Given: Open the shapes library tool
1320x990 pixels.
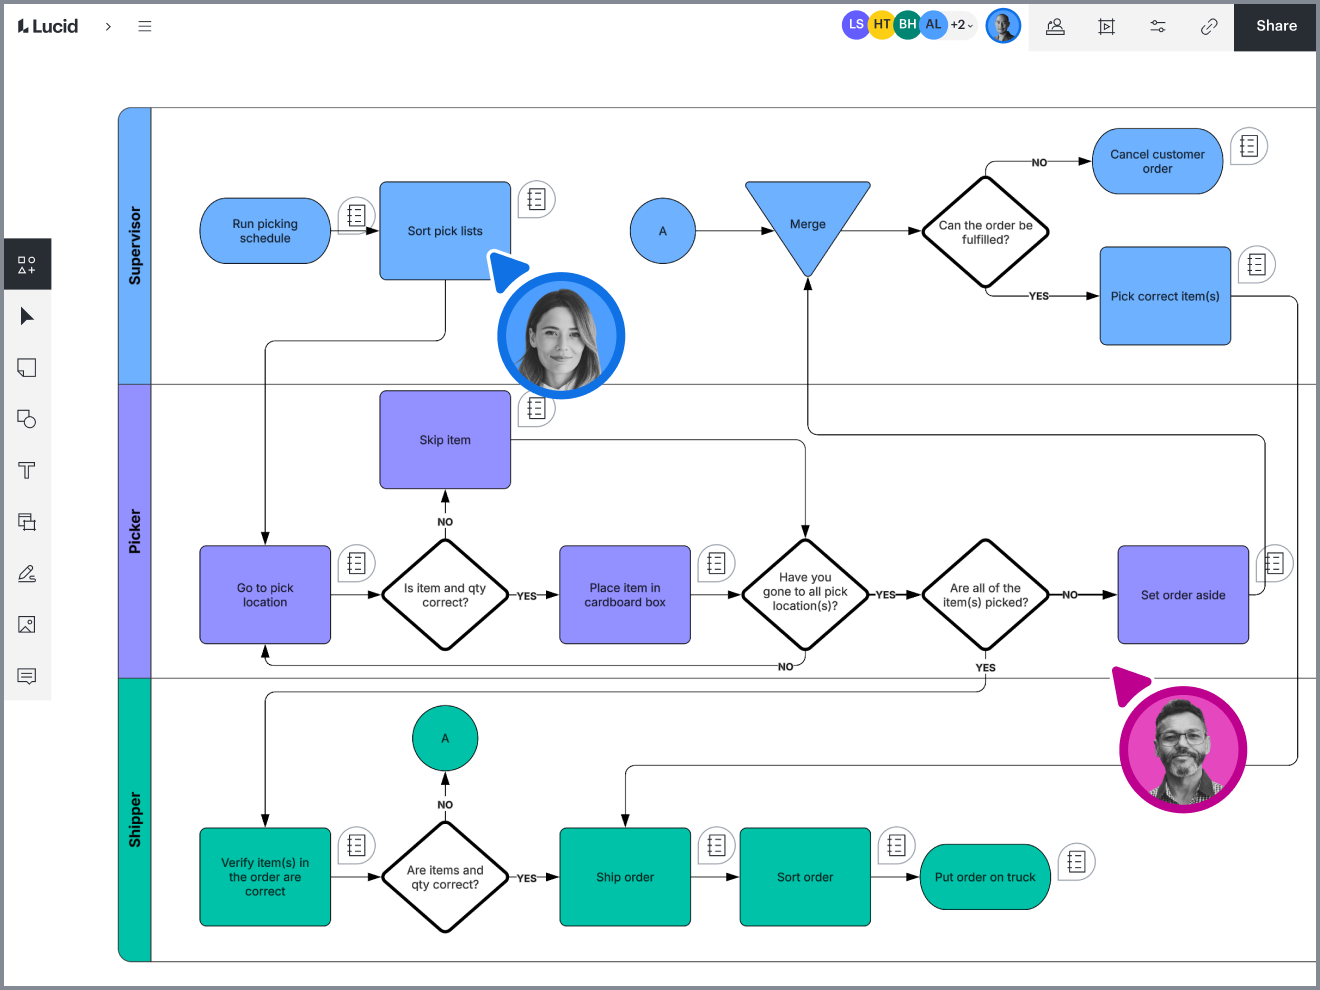Looking at the screenshot, I should (x=27, y=265).
